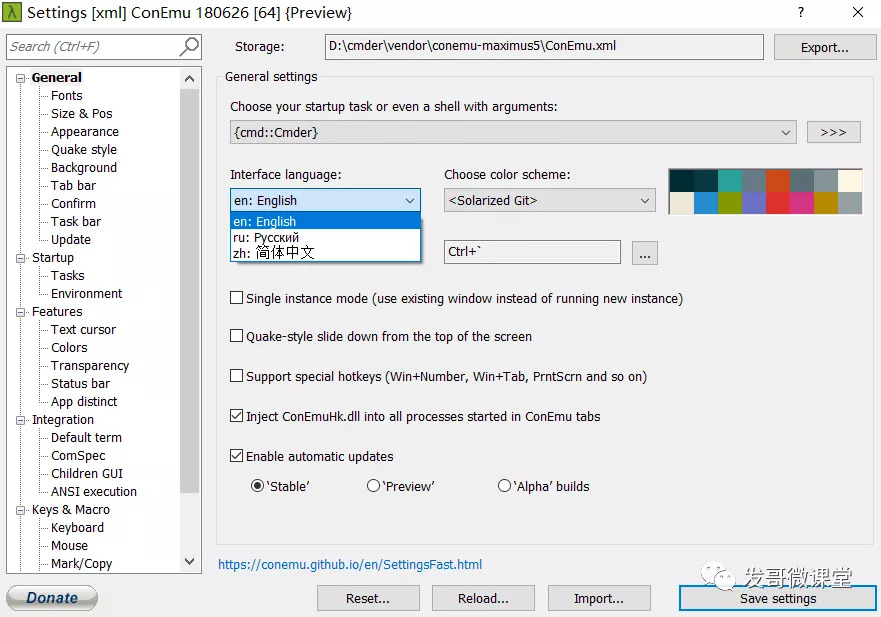Click in the Search (Ctrl+F) field
The image size is (881, 617).
click(x=90, y=47)
